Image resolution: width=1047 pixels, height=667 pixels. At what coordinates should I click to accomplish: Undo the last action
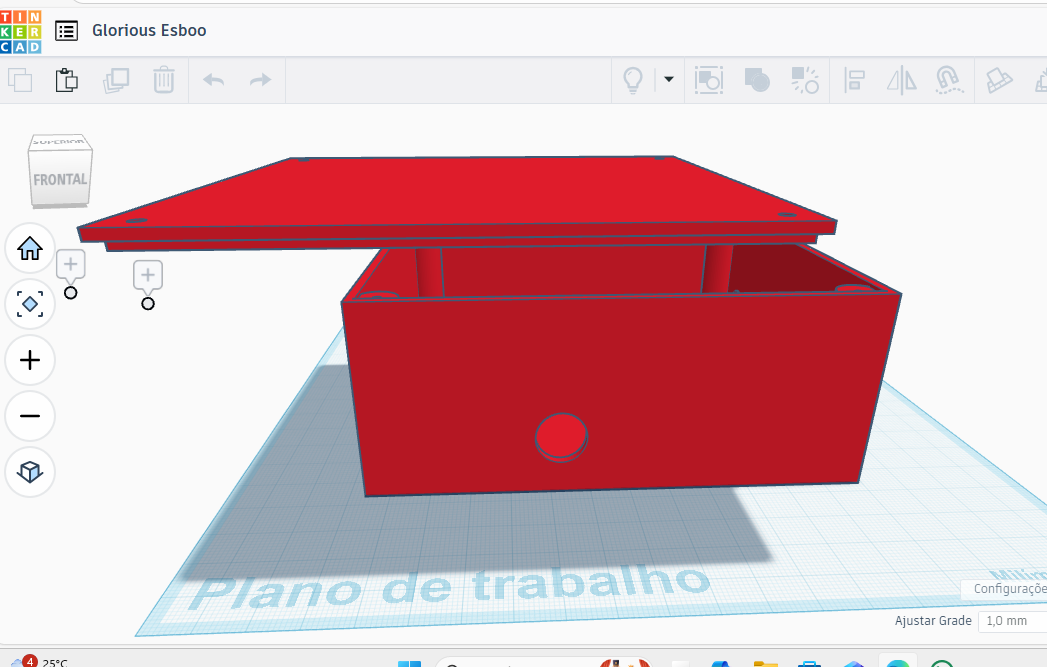point(214,80)
